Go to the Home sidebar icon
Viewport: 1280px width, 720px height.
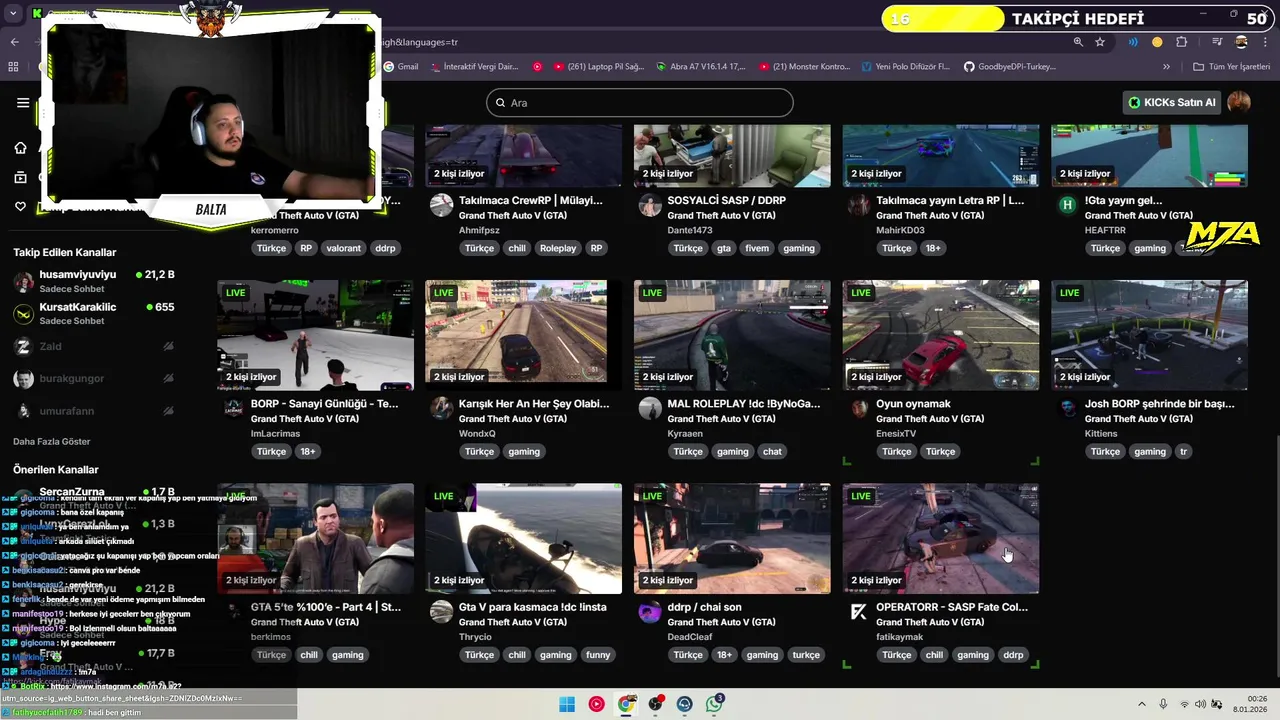coord(20,148)
